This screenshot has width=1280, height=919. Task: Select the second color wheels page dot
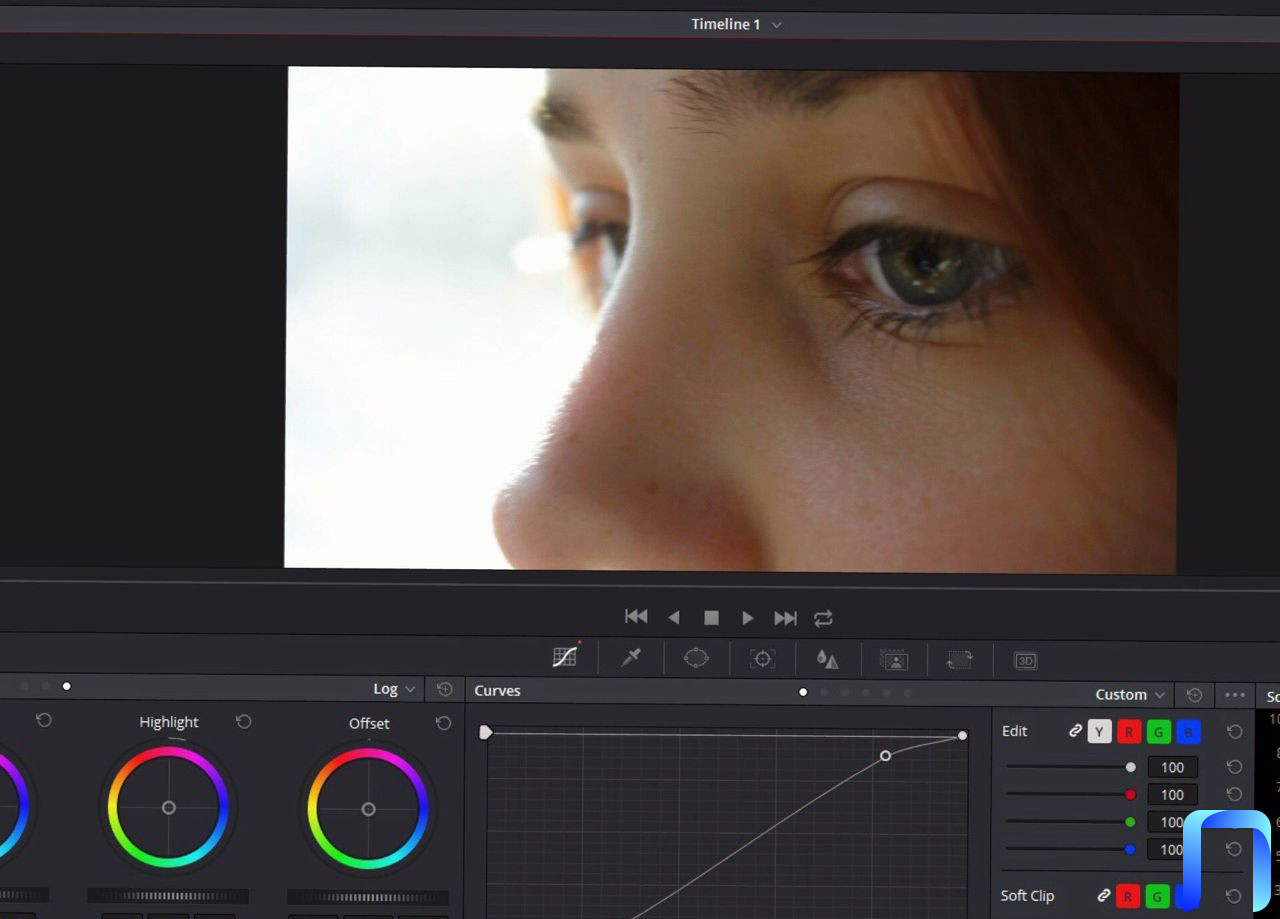point(45,686)
